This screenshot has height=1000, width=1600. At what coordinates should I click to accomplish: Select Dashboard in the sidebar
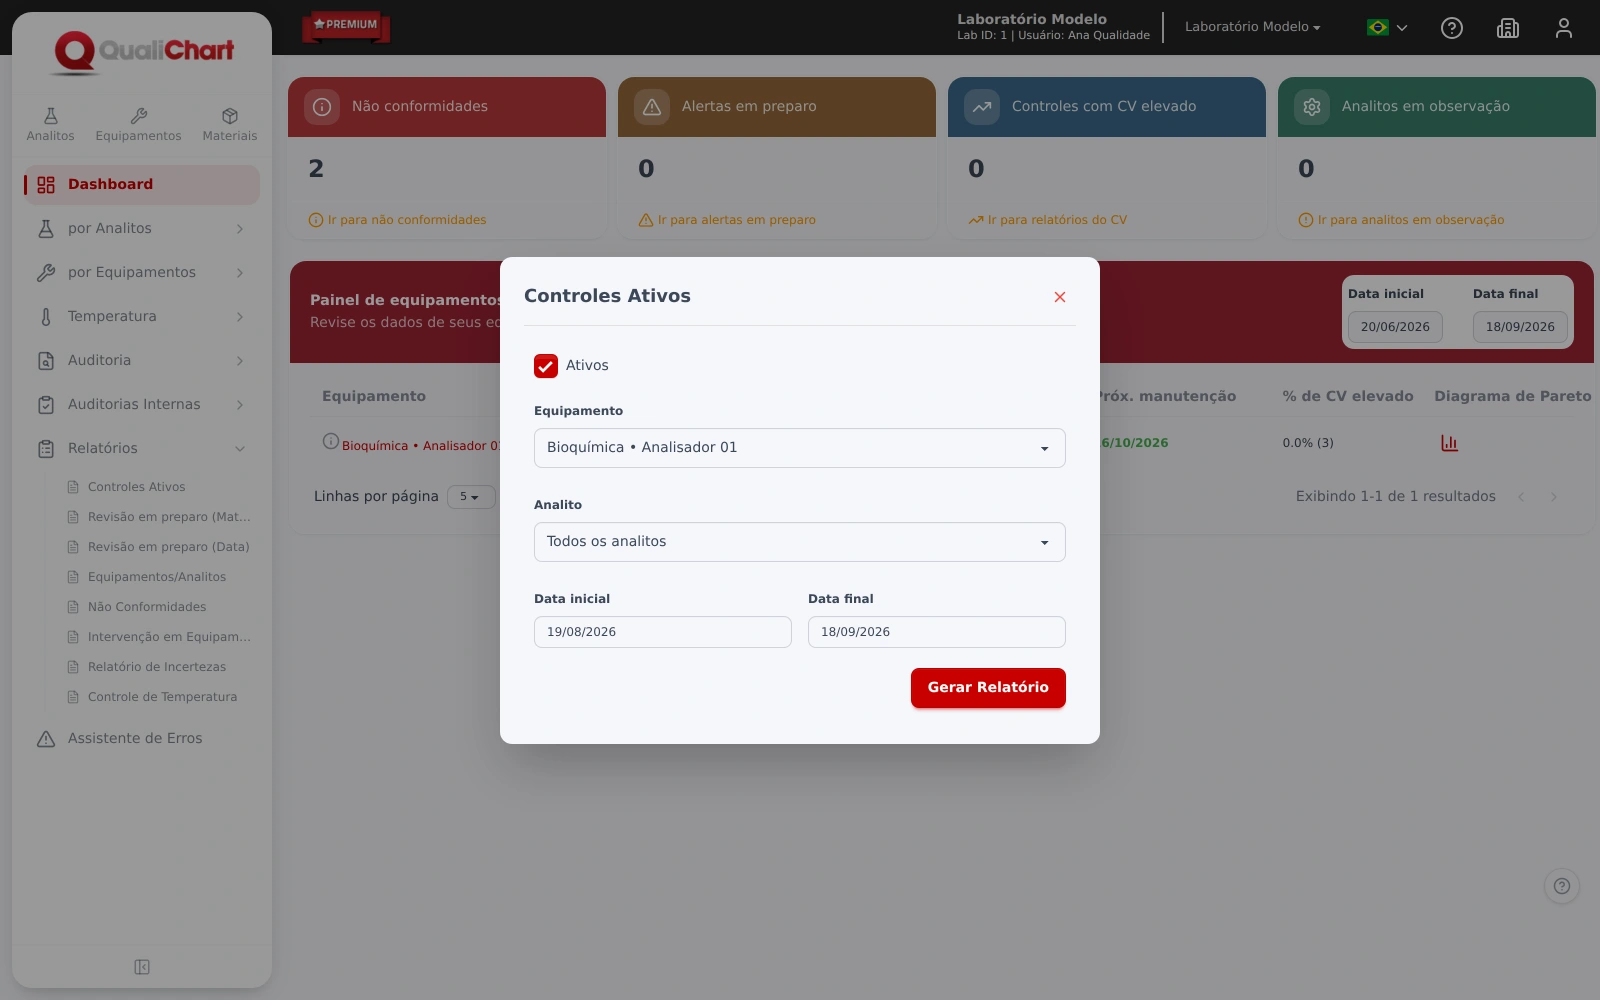tap(141, 185)
